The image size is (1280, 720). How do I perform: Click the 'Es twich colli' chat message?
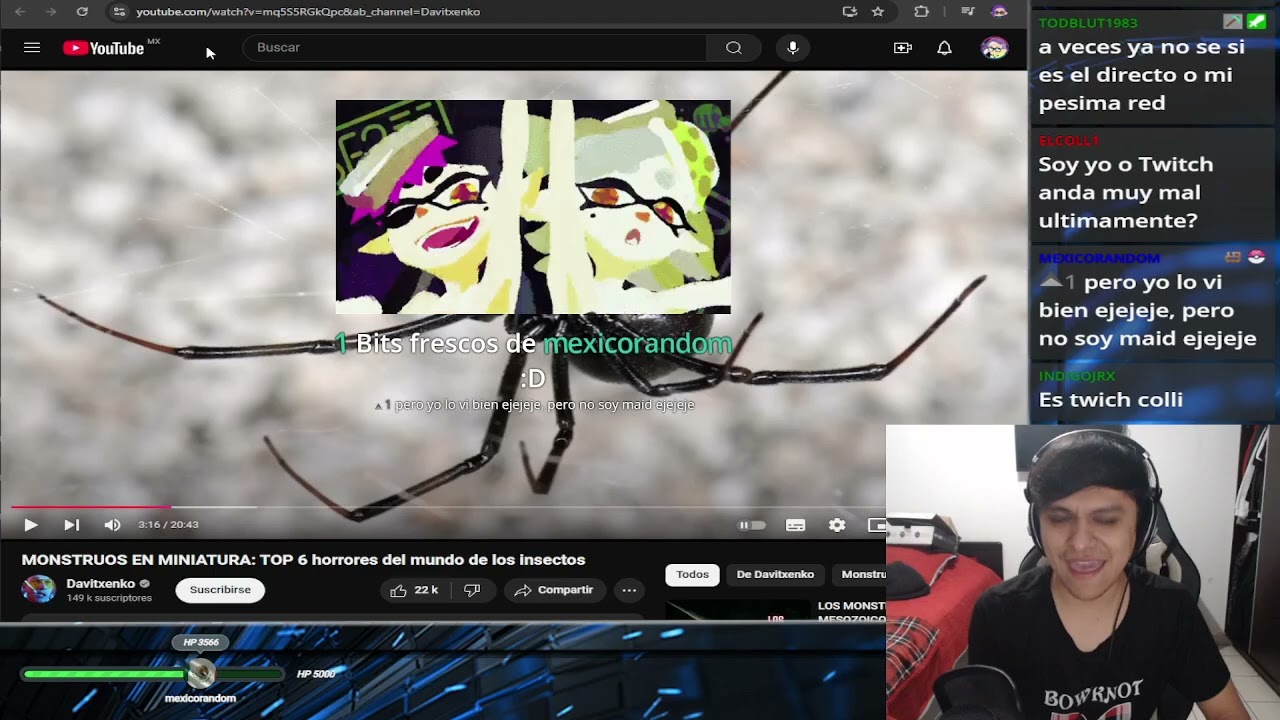tap(1110, 400)
